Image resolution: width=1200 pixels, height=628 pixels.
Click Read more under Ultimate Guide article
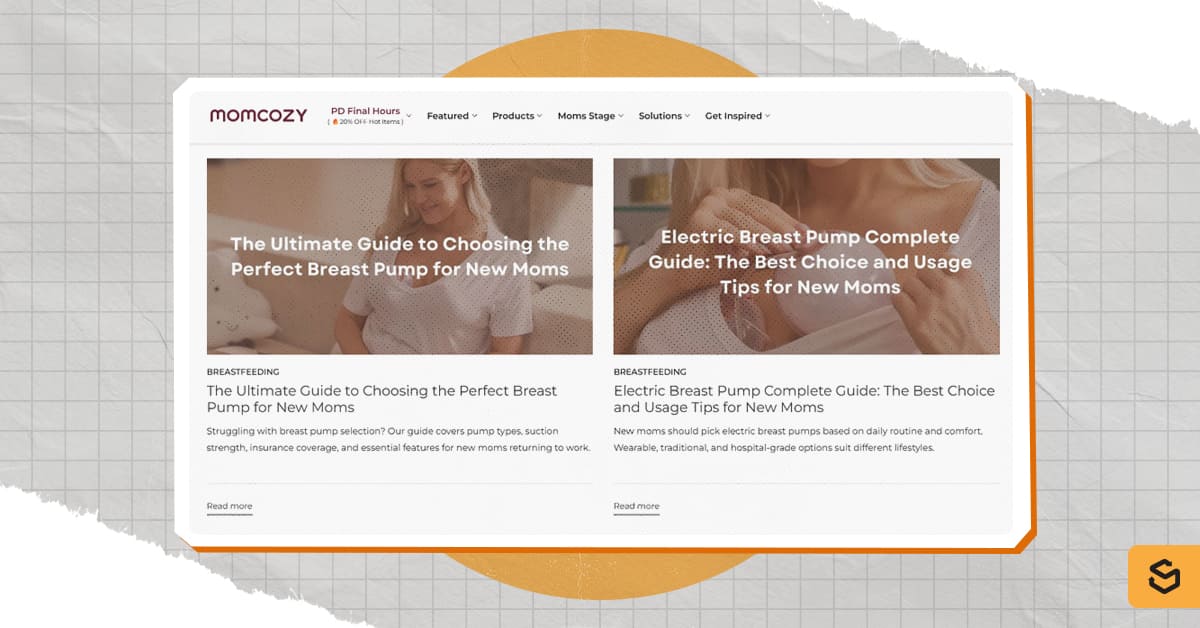229,507
